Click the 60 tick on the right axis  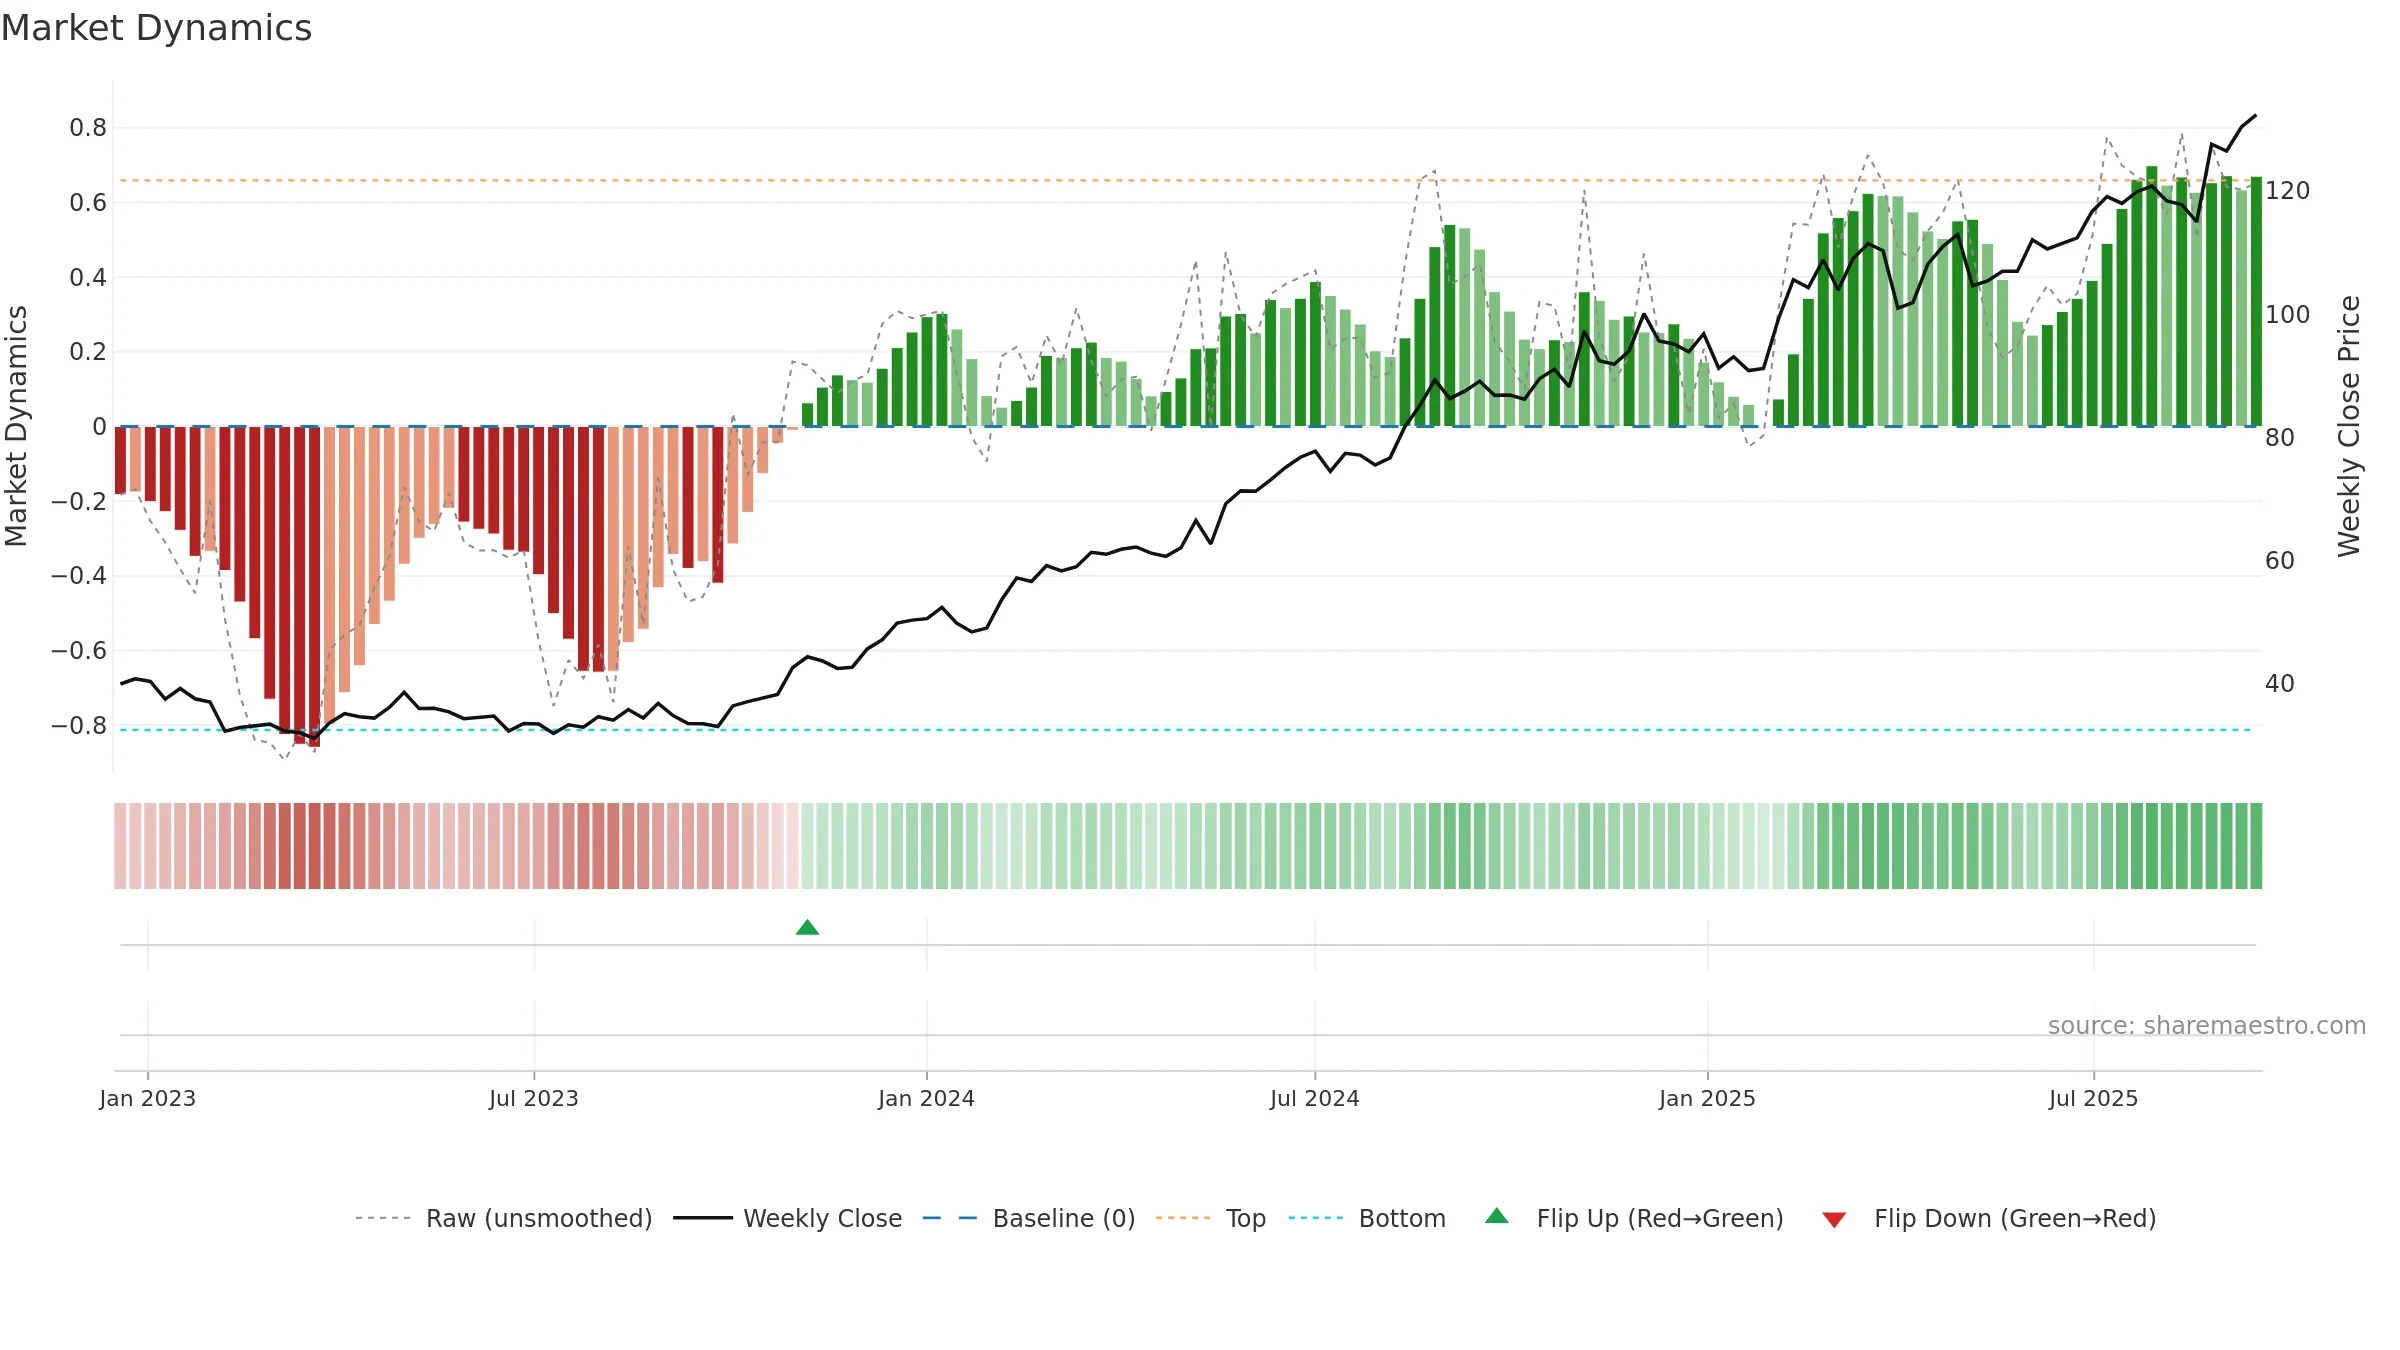[2280, 560]
